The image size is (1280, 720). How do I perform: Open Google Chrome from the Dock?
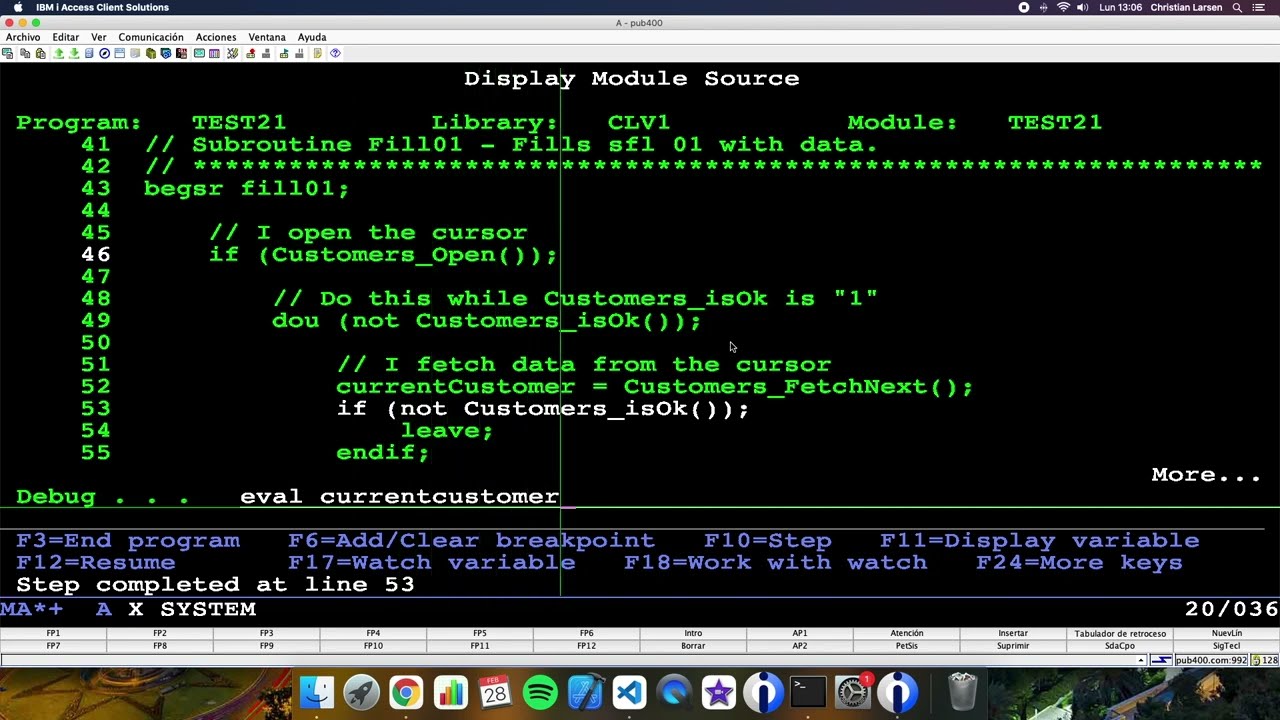(x=406, y=692)
